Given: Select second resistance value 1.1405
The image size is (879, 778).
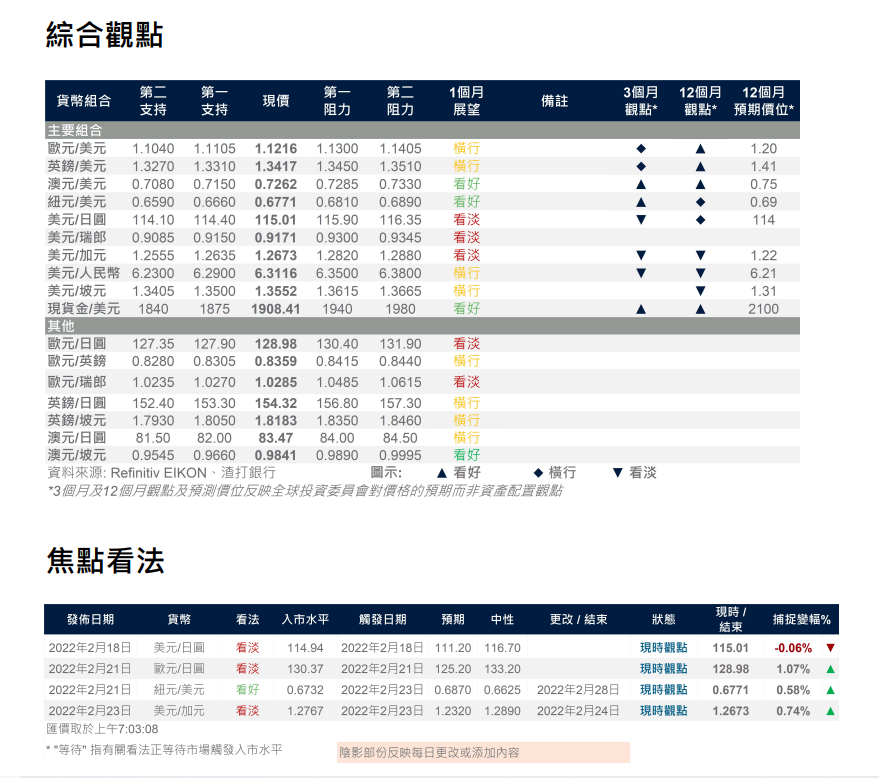Looking at the screenshot, I should click(400, 149).
